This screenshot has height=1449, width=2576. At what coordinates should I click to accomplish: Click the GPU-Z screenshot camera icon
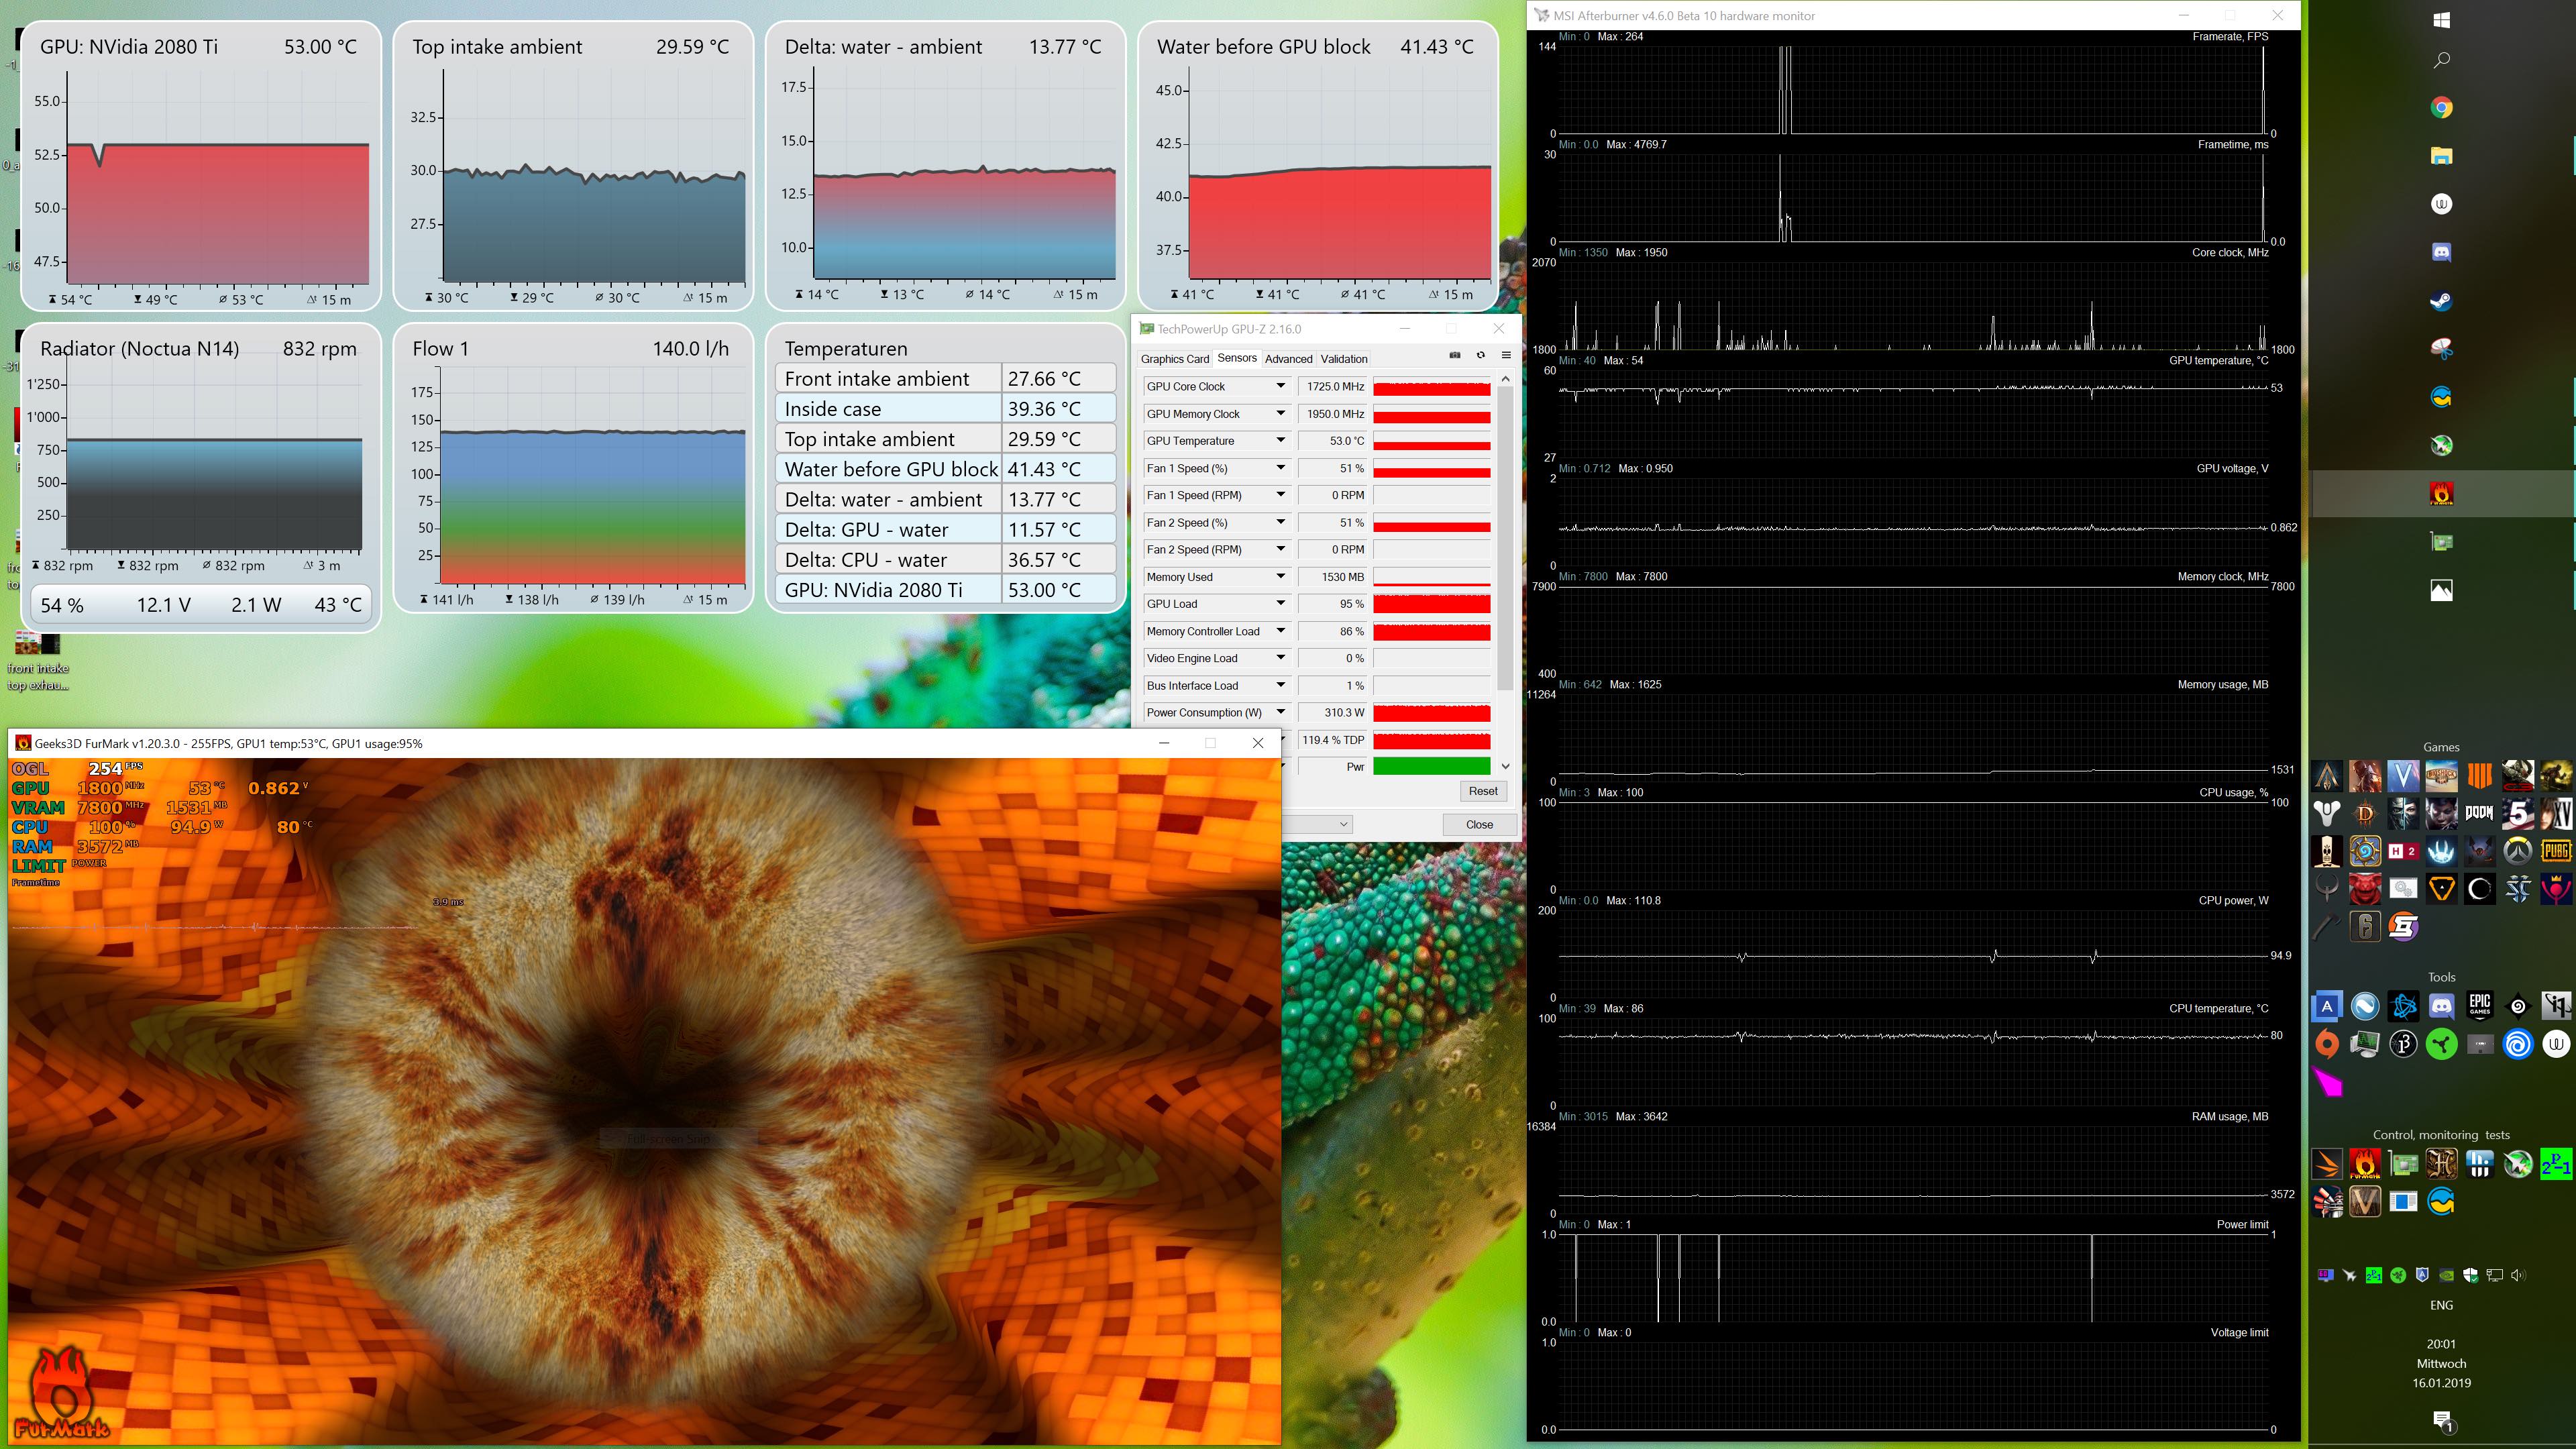[x=1455, y=355]
